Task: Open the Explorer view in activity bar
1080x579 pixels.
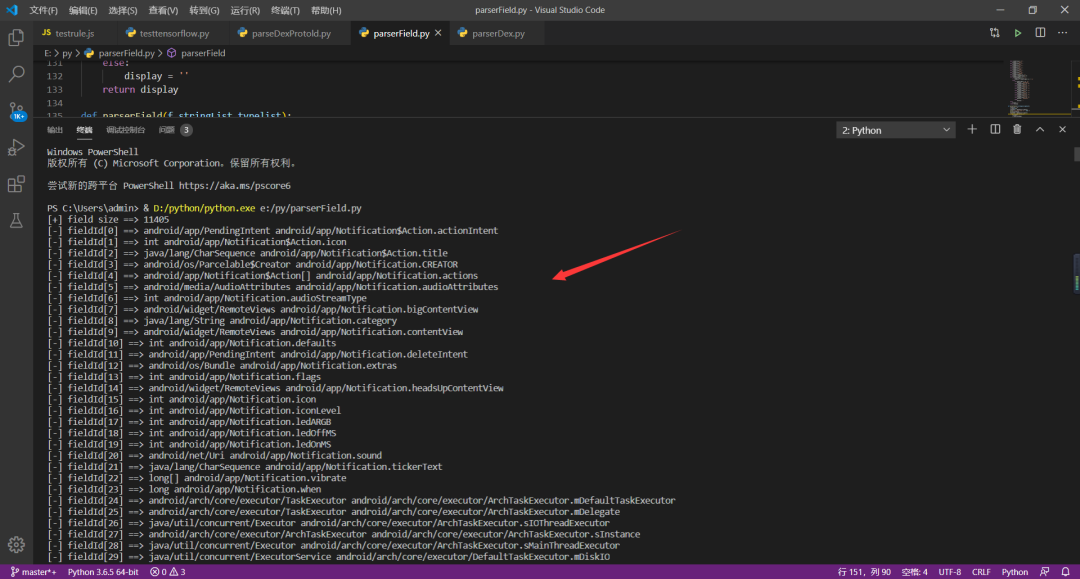Action: pos(16,37)
